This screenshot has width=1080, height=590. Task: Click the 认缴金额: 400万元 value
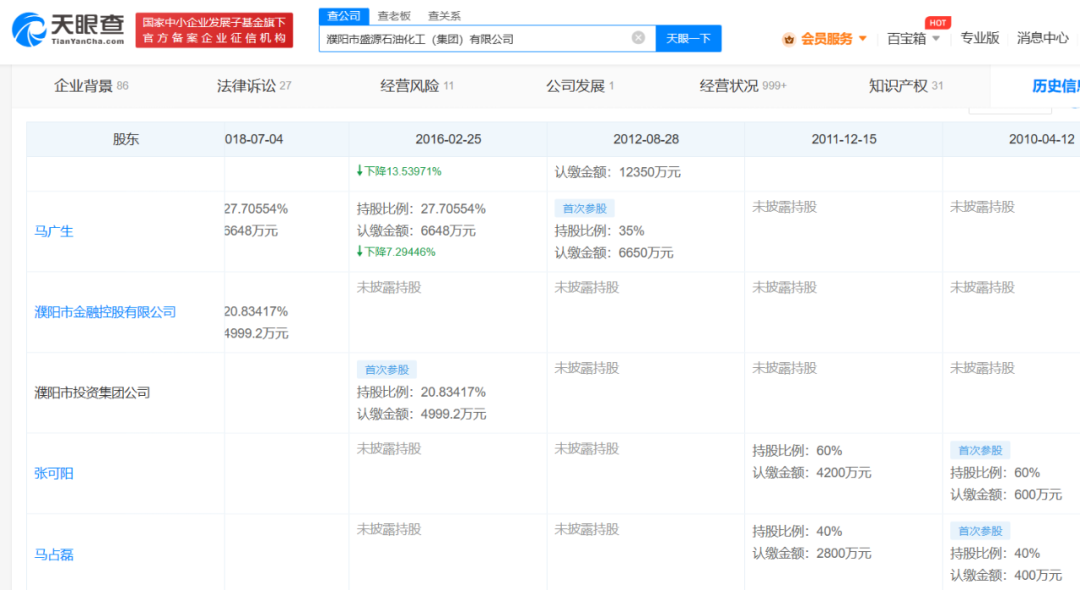pyautogui.click(x=1006, y=575)
